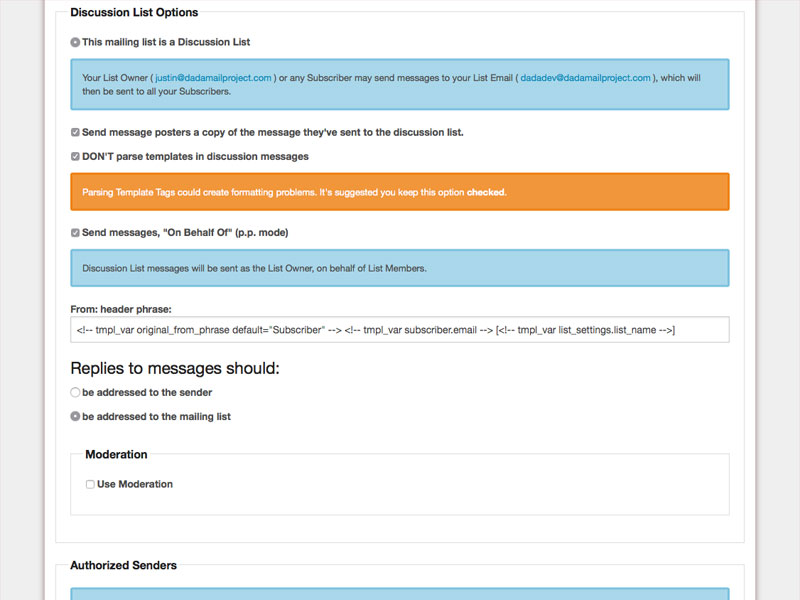Enable the Use Moderation checkbox

pyautogui.click(x=90, y=484)
